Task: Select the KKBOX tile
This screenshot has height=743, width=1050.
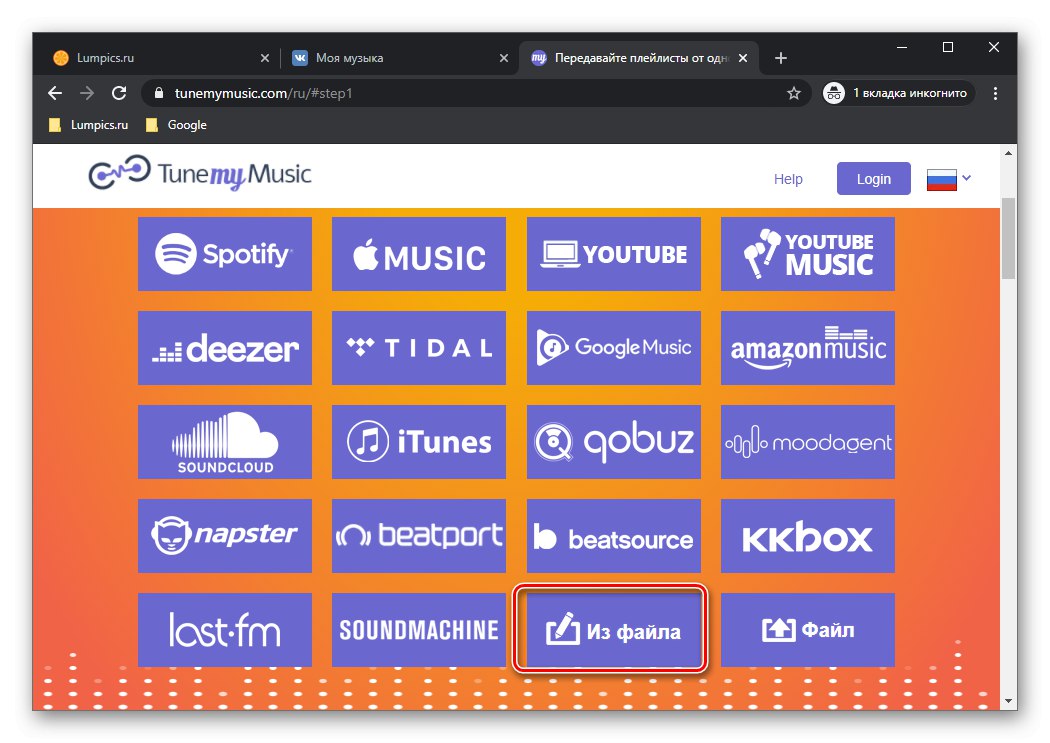Action: (808, 536)
